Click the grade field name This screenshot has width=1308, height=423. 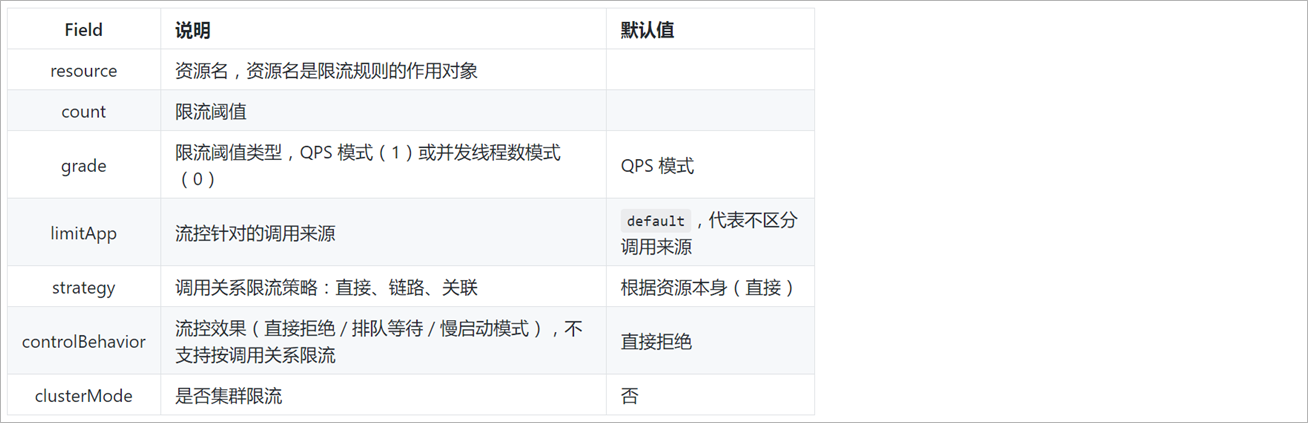tap(84, 166)
